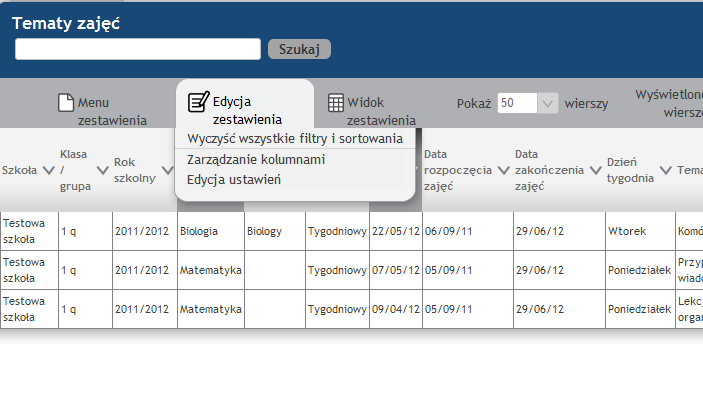This screenshot has width=703, height=394.
Task: Click the Klasa / grupa column header
Action: tap(75, 170)
